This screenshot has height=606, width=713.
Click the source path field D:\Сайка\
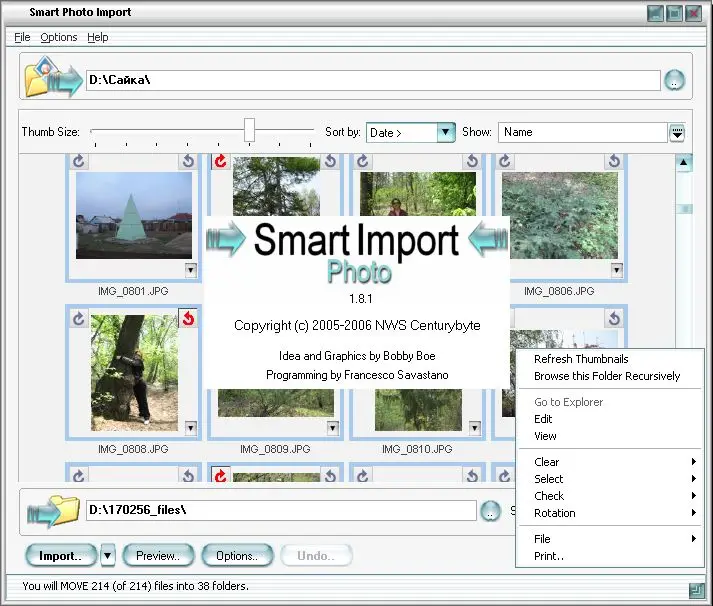point(373,80)
